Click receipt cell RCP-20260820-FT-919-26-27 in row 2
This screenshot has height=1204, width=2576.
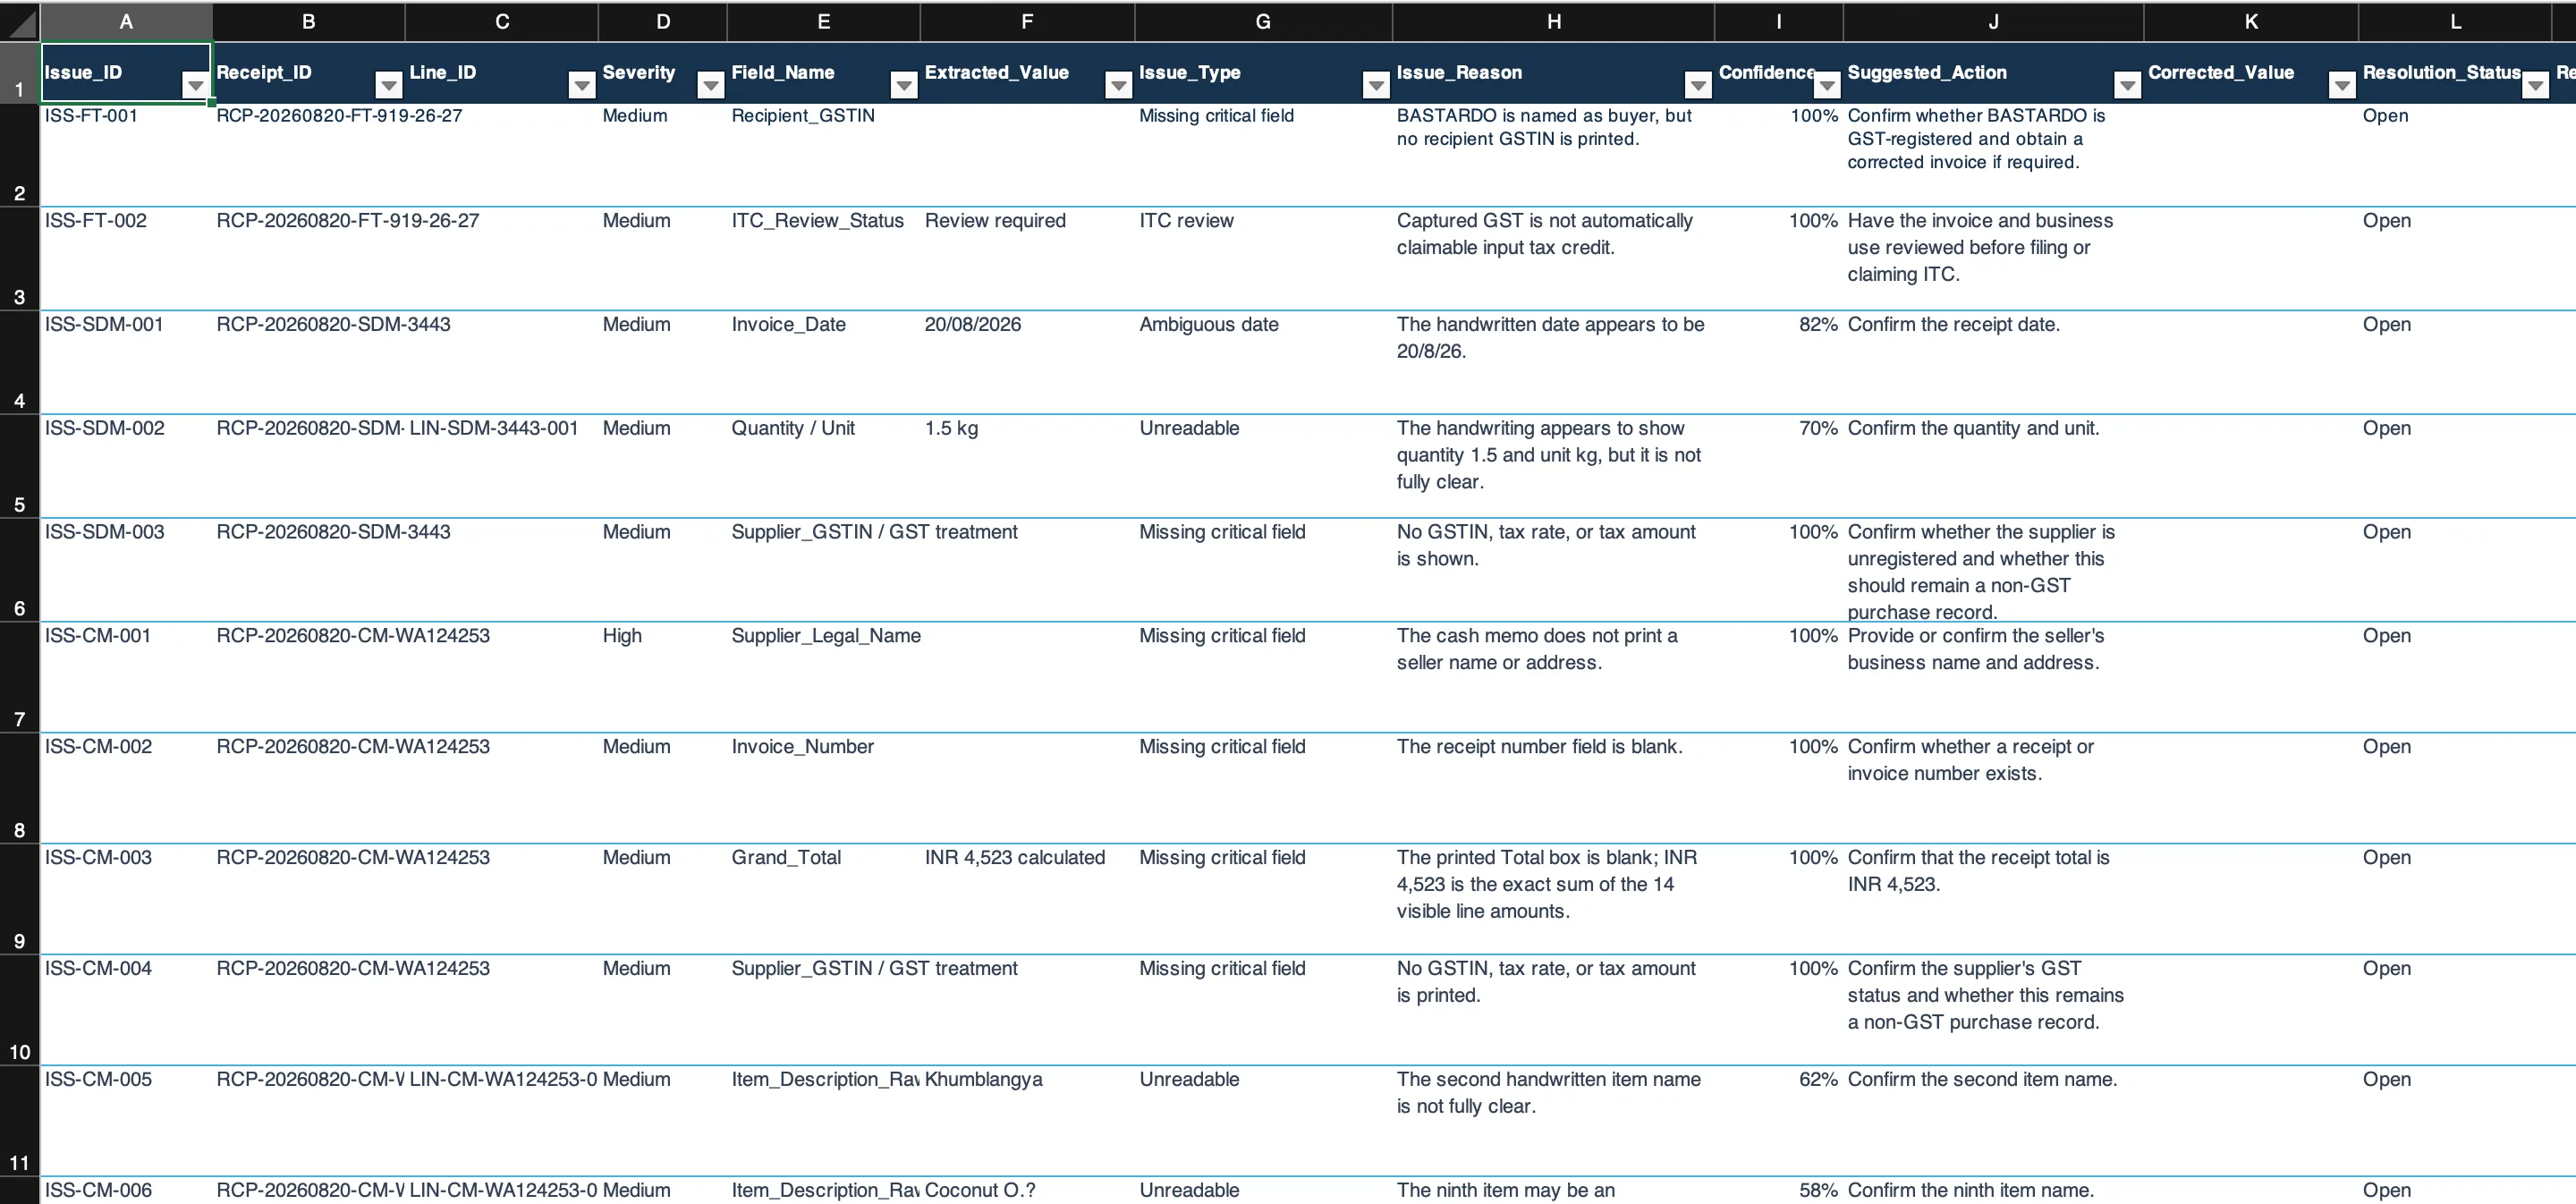pyautogui.click(x=339, y=116)
